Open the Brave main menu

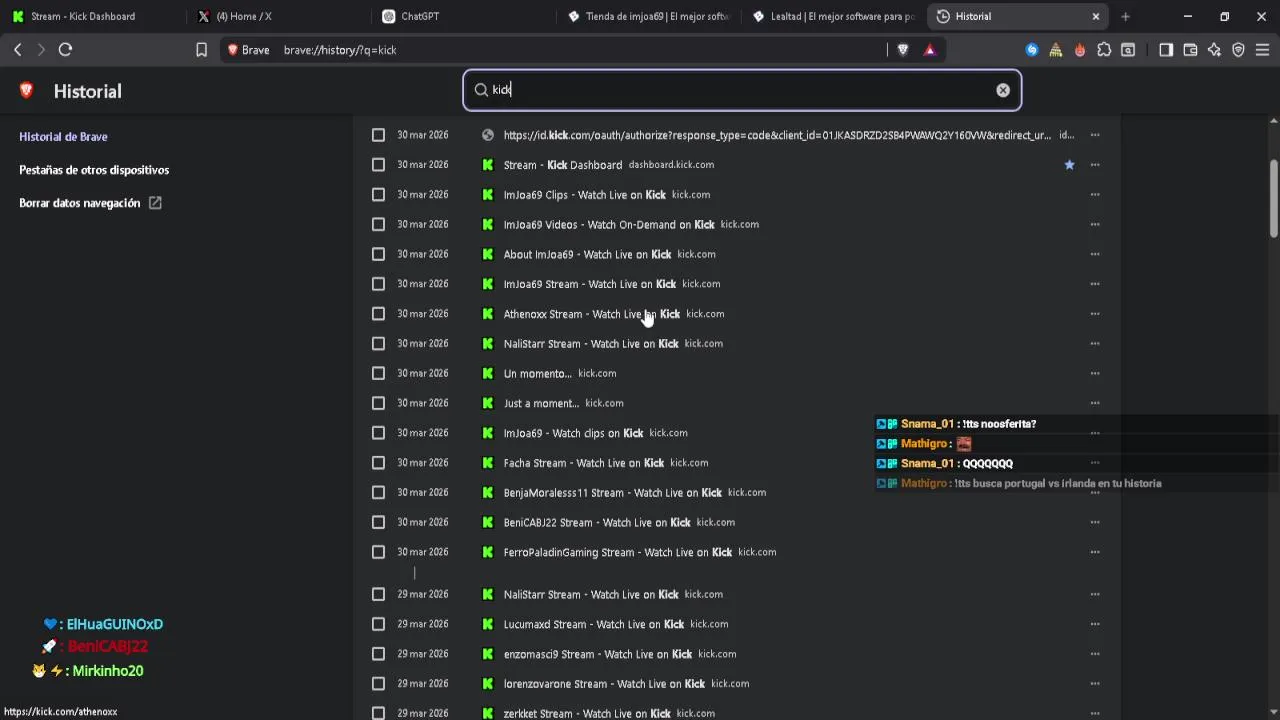click(x=1262, y=50)
